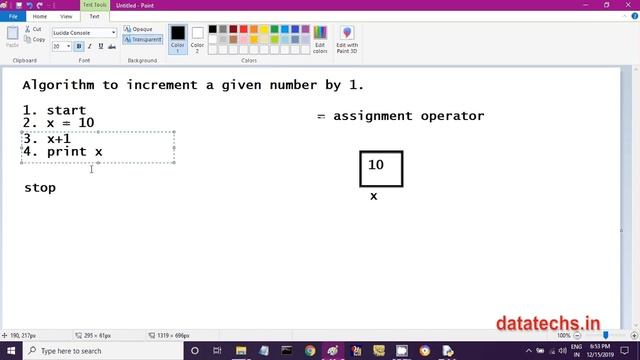This screenshot has height=360, width=640.
Task: Click the Save icon in title bar
Action: (19, 5)
